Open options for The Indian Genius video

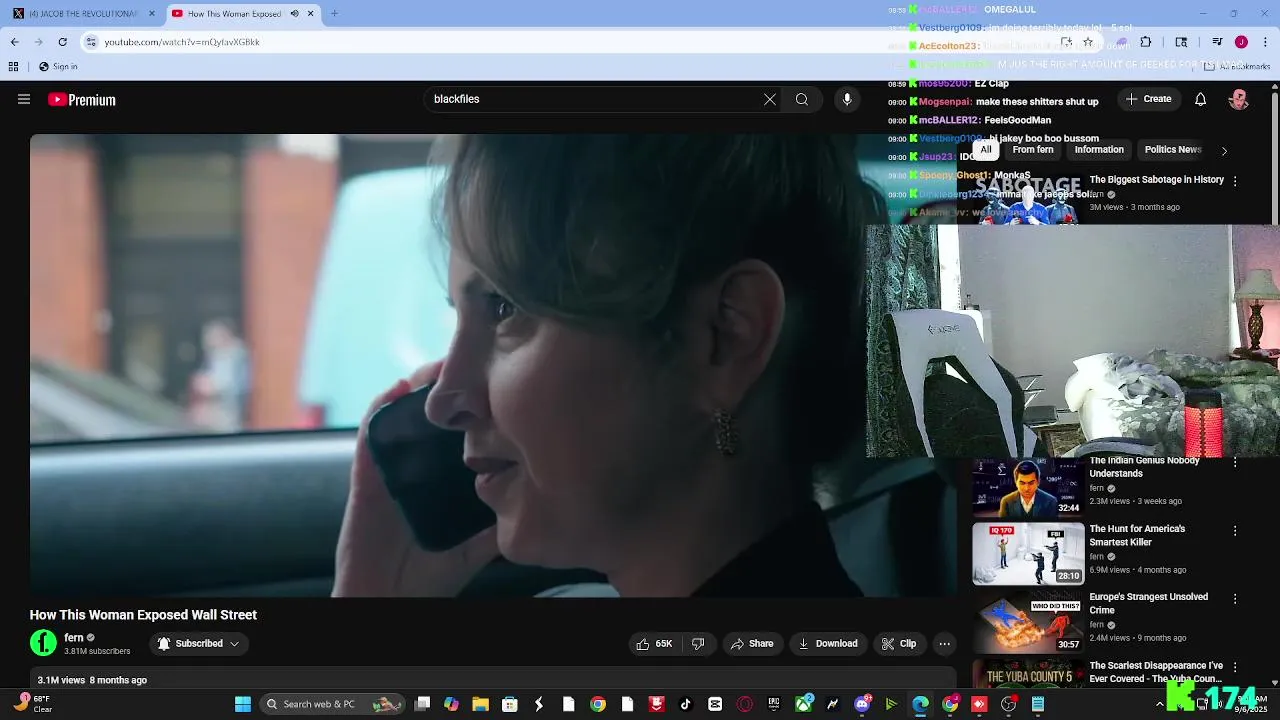point(1235,462)
